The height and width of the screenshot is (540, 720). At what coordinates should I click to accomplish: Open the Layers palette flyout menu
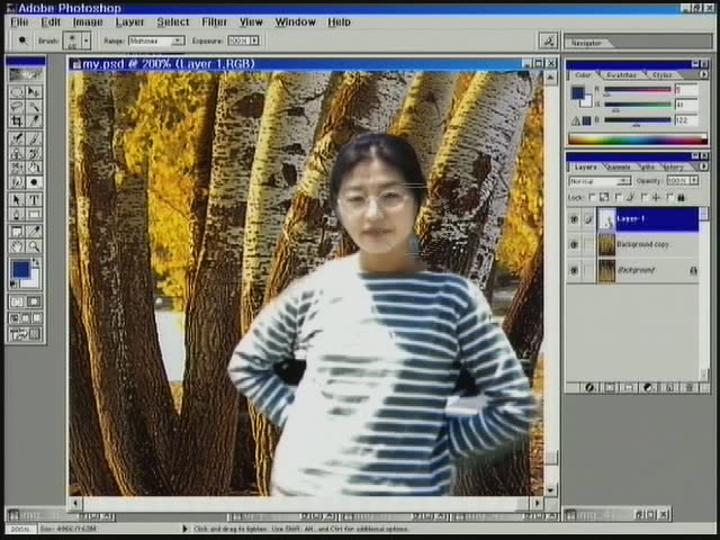coord(703,166)
